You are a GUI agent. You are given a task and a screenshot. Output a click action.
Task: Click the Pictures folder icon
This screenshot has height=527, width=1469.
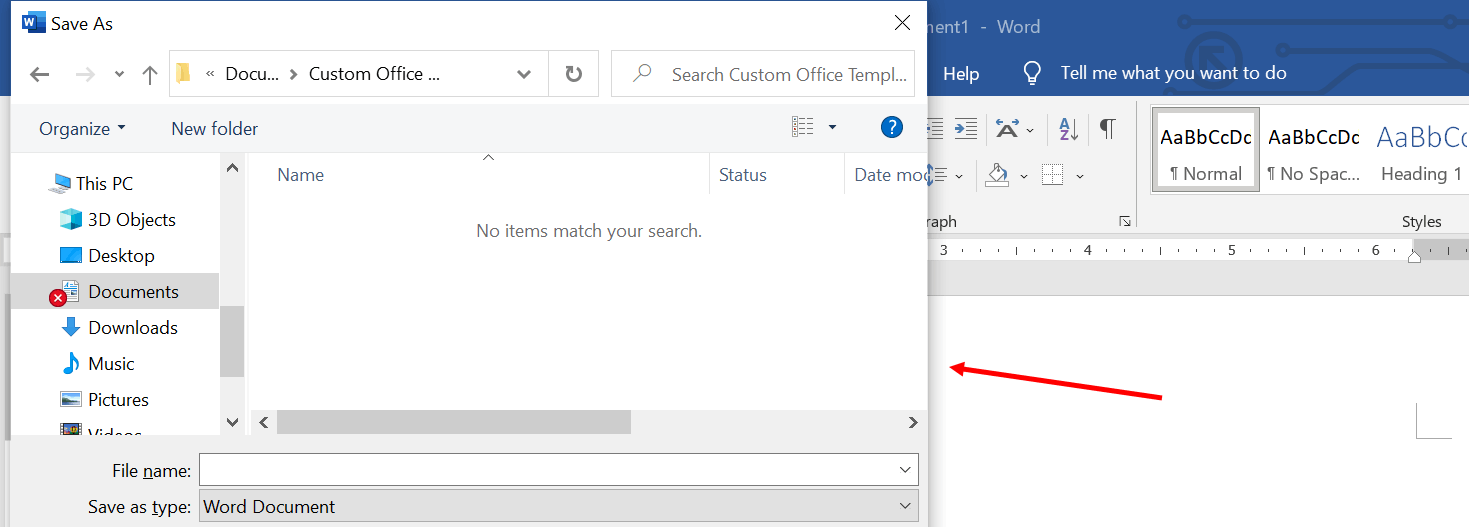click(x=70, y=399)
